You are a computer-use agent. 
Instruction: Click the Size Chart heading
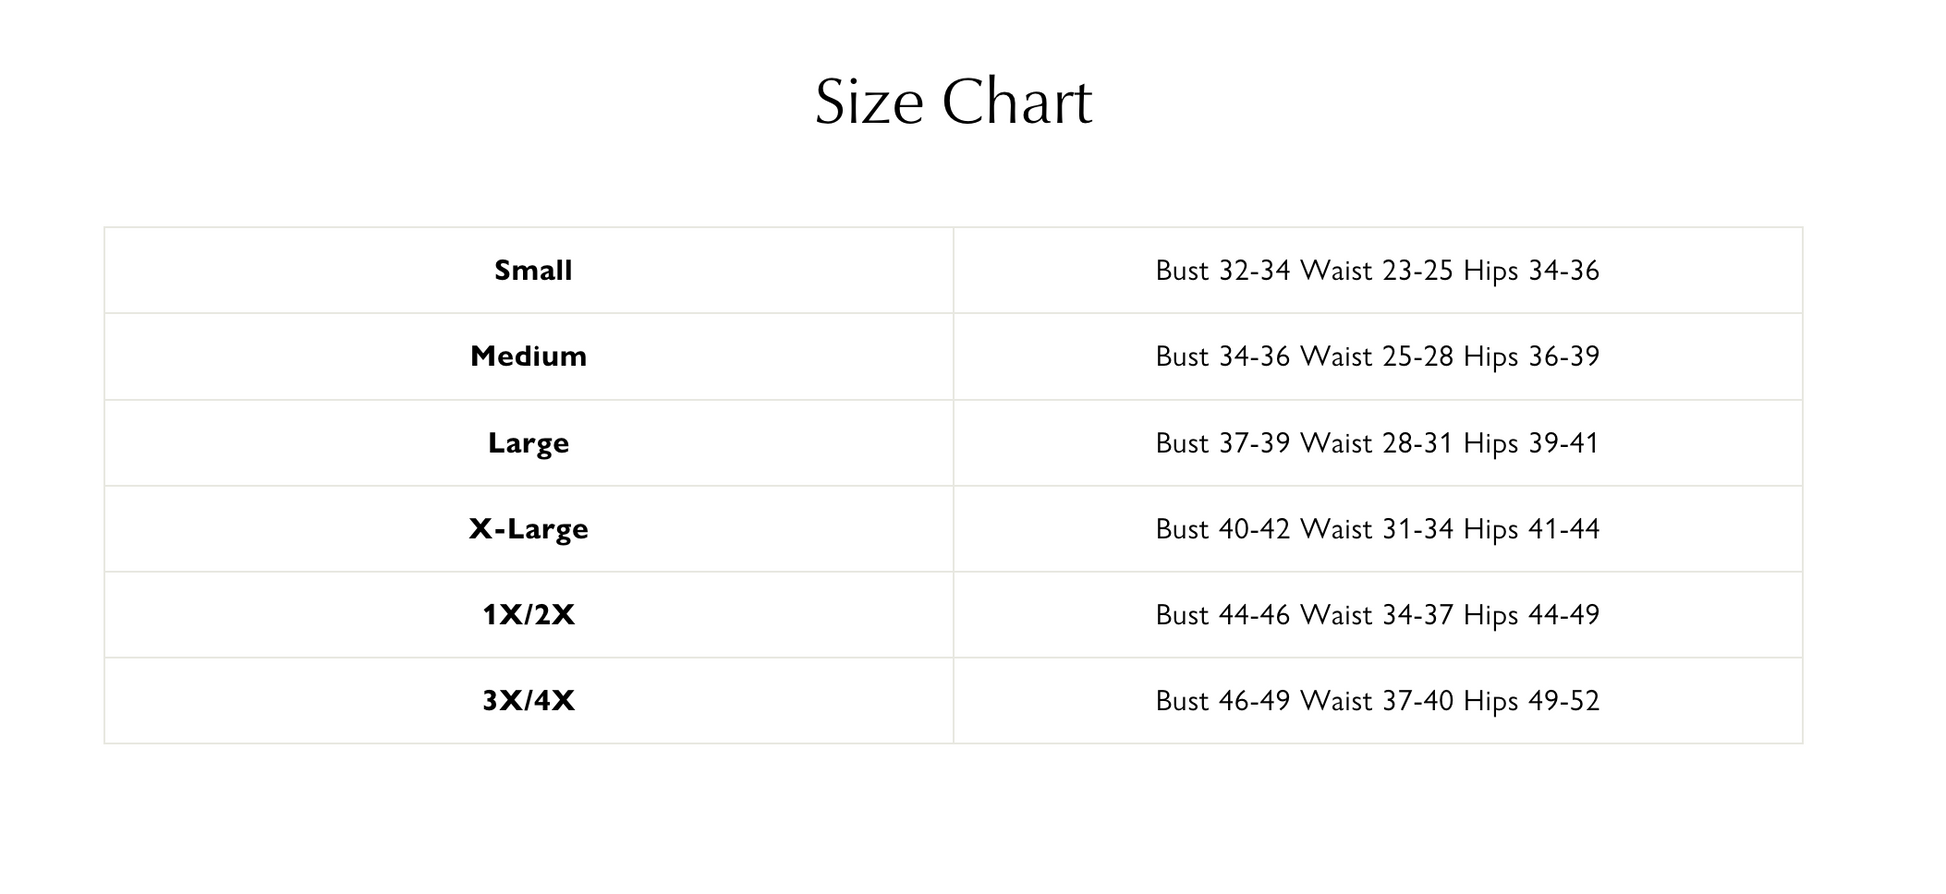[x=953, y=102]
